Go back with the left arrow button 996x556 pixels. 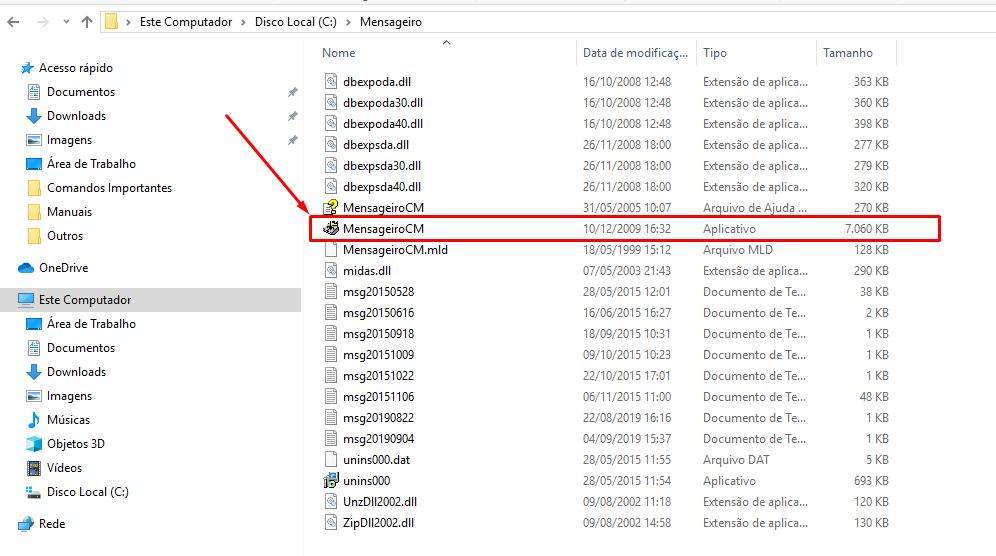pos(13,22)
